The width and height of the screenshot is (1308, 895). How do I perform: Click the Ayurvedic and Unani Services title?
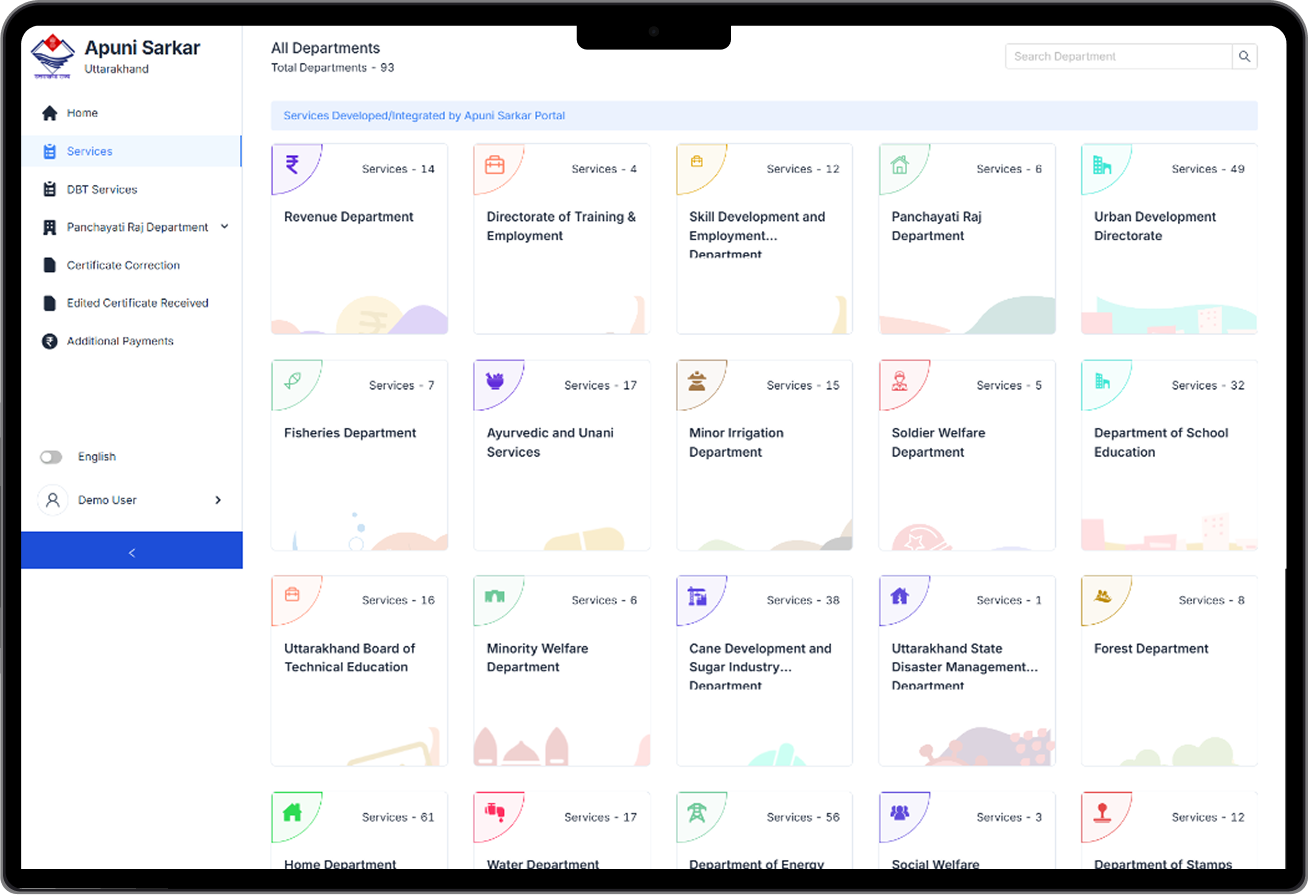[550, 442]
